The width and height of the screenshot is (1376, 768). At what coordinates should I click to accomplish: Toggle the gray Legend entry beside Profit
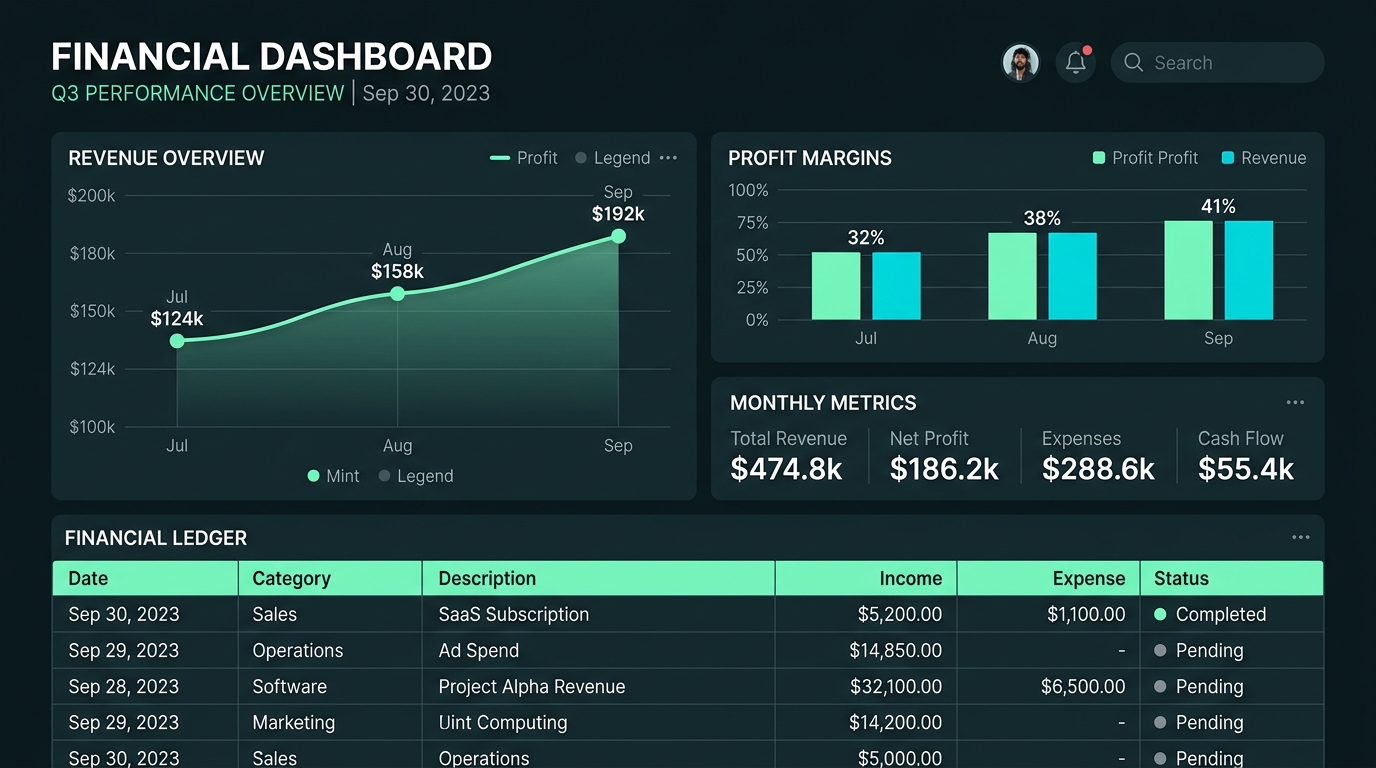click(x=613, y=158)
